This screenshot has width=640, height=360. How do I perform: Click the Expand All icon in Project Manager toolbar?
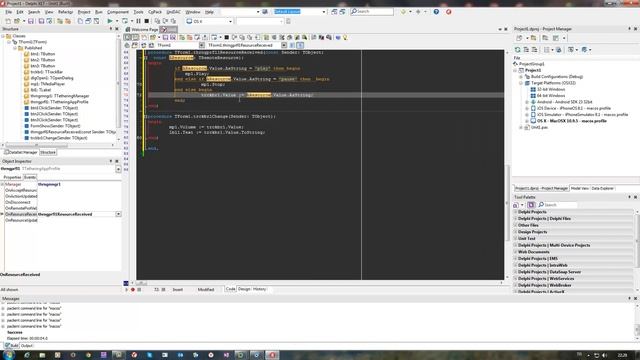pos(526,49)
